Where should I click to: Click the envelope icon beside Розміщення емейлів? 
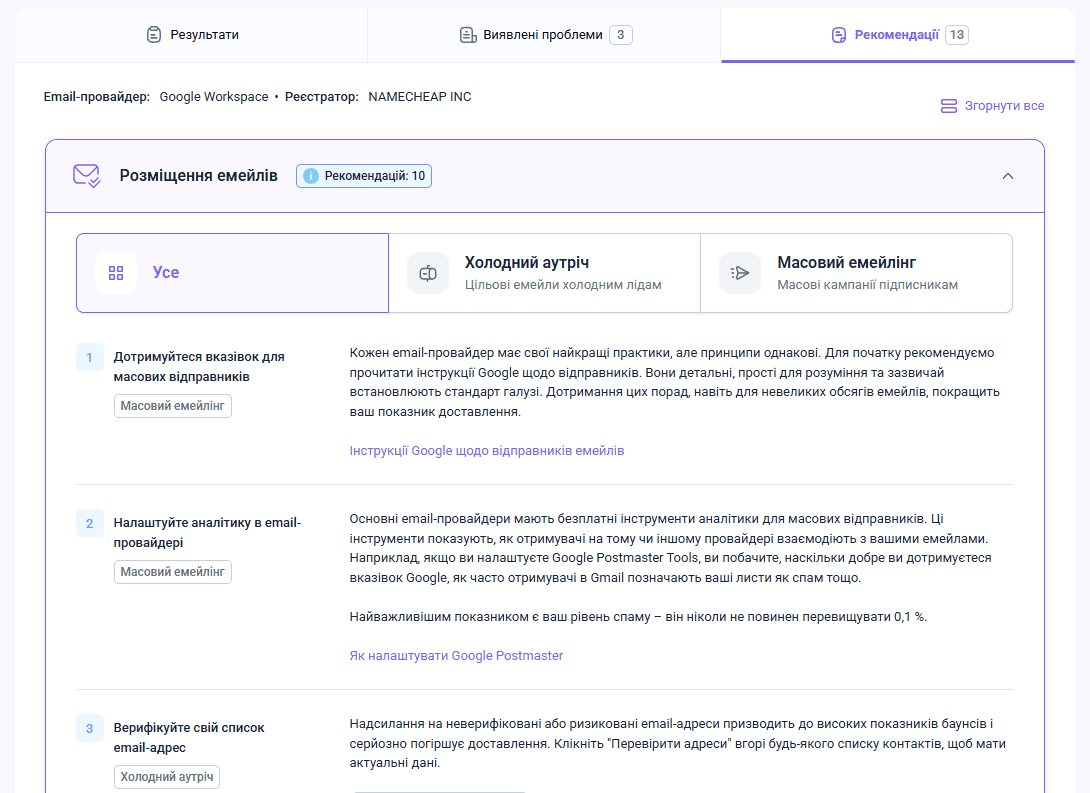(x=85, y=174)
